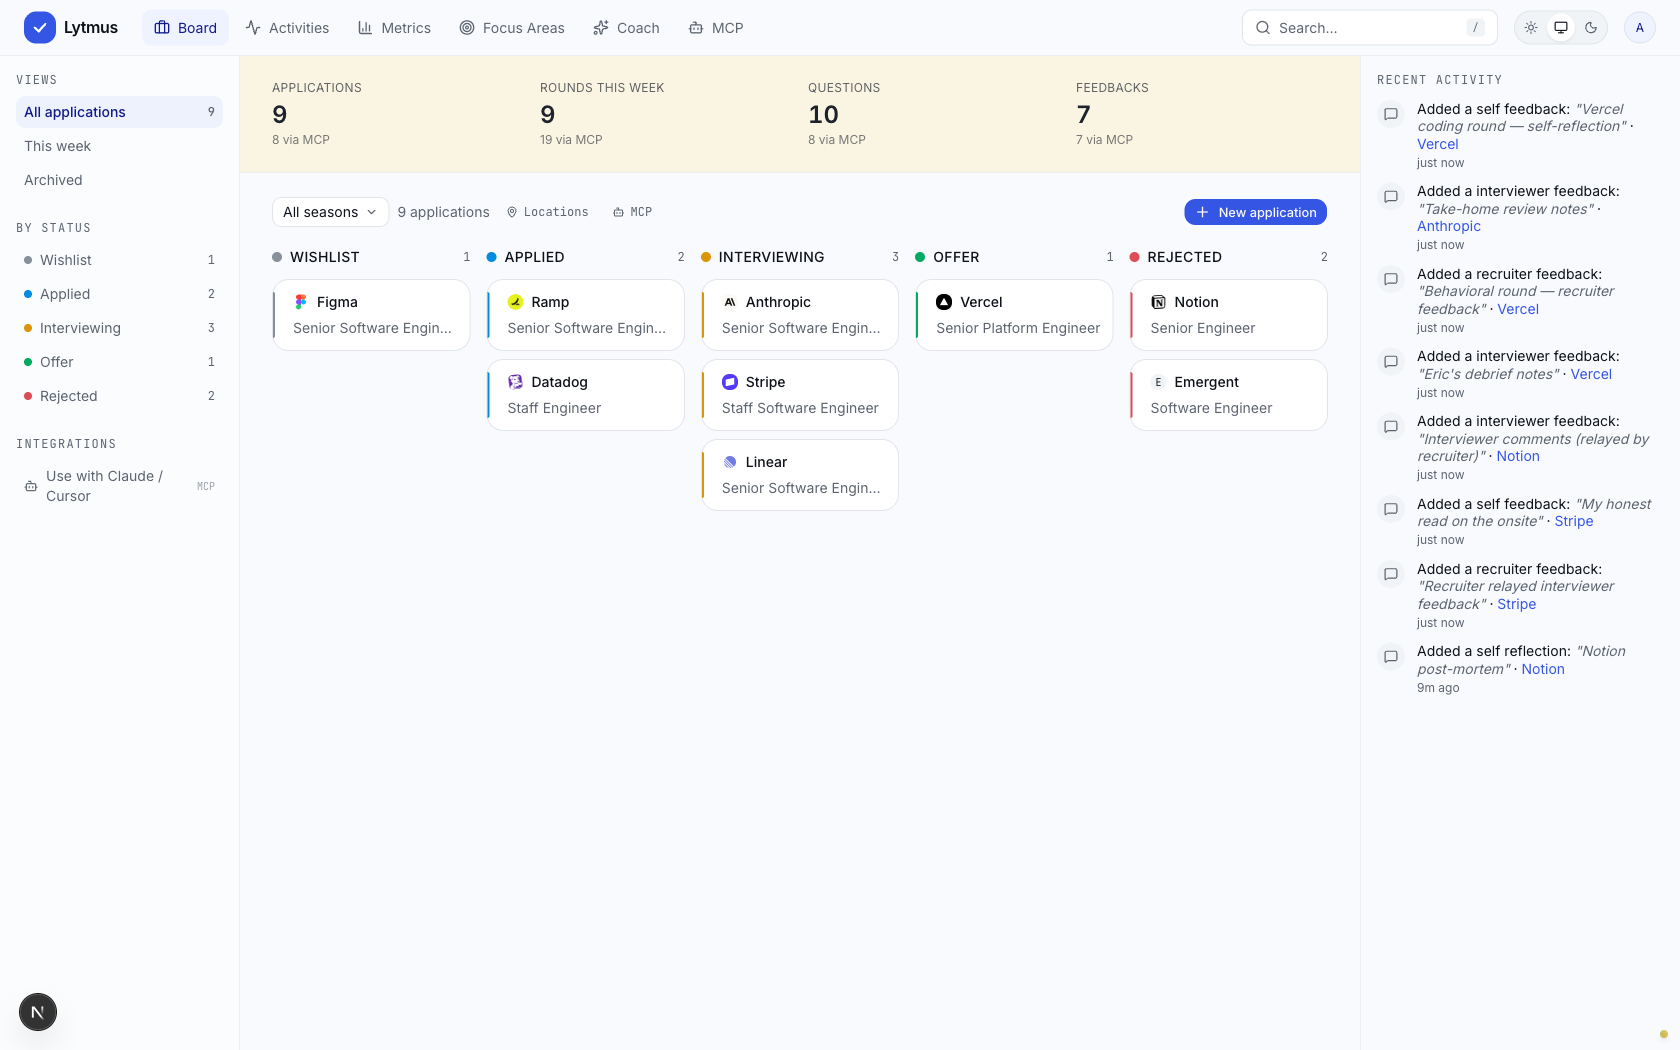The height and width of the screenshot is (1050, 1680).
Task: Filter by Offer status in sidebar
Action: click(119, 362)
